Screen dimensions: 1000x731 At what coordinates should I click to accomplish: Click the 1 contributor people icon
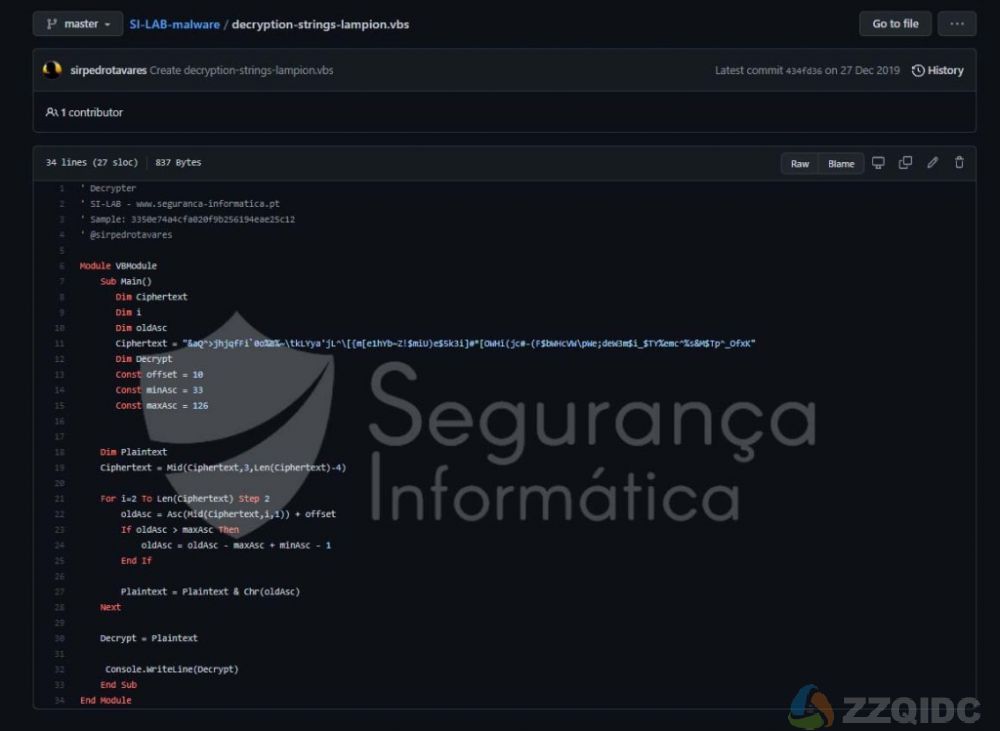coord(52,112)
